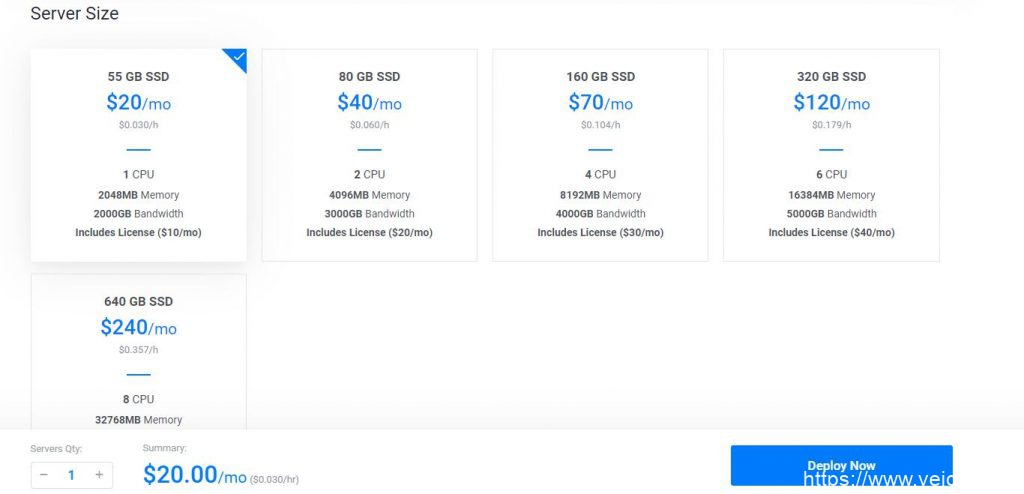The image size is (1024, 494).
Task: Click the Server Size heading
Action: point(74,14)
